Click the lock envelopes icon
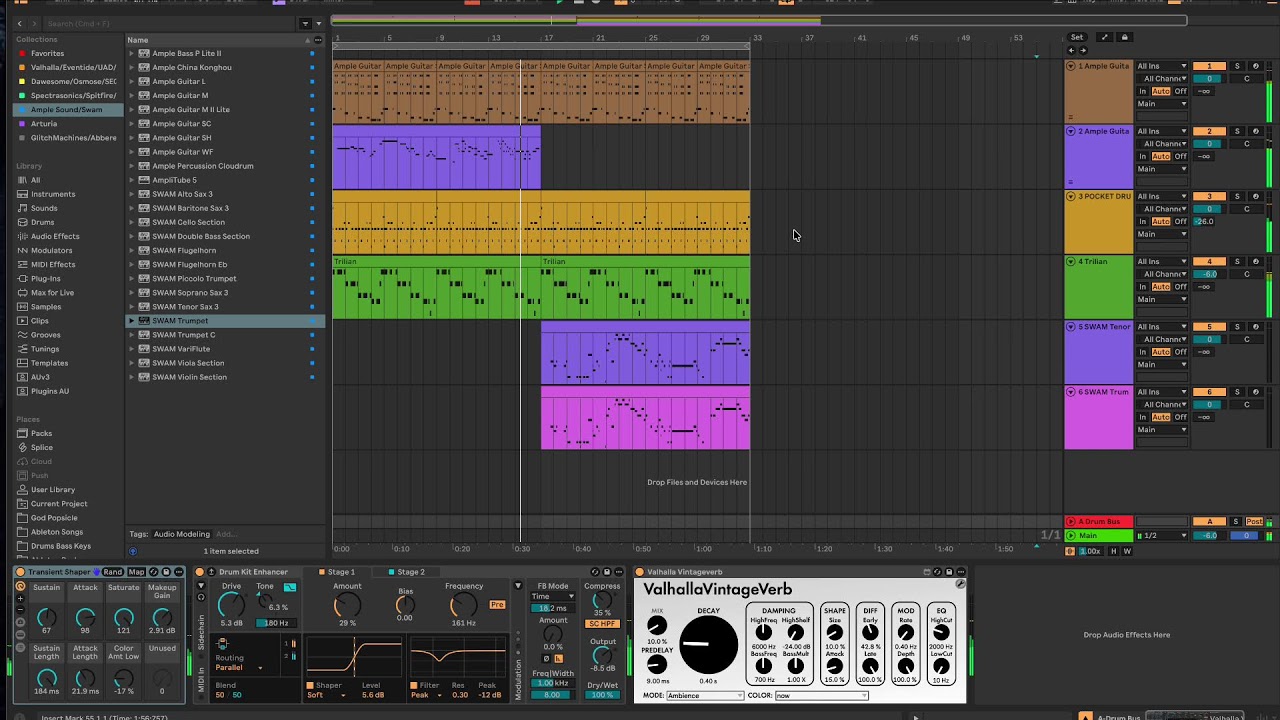 1124,37
